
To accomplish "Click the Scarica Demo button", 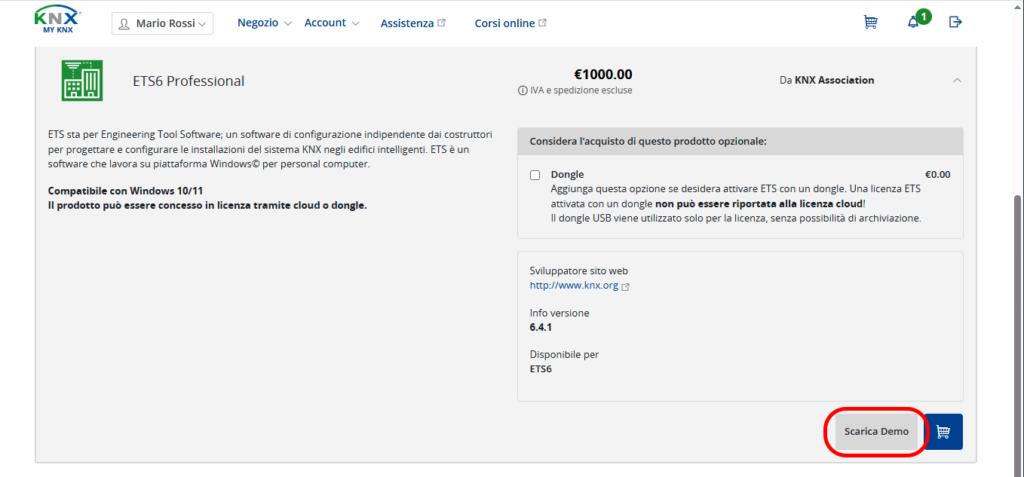I will click(x=876, y=432).
